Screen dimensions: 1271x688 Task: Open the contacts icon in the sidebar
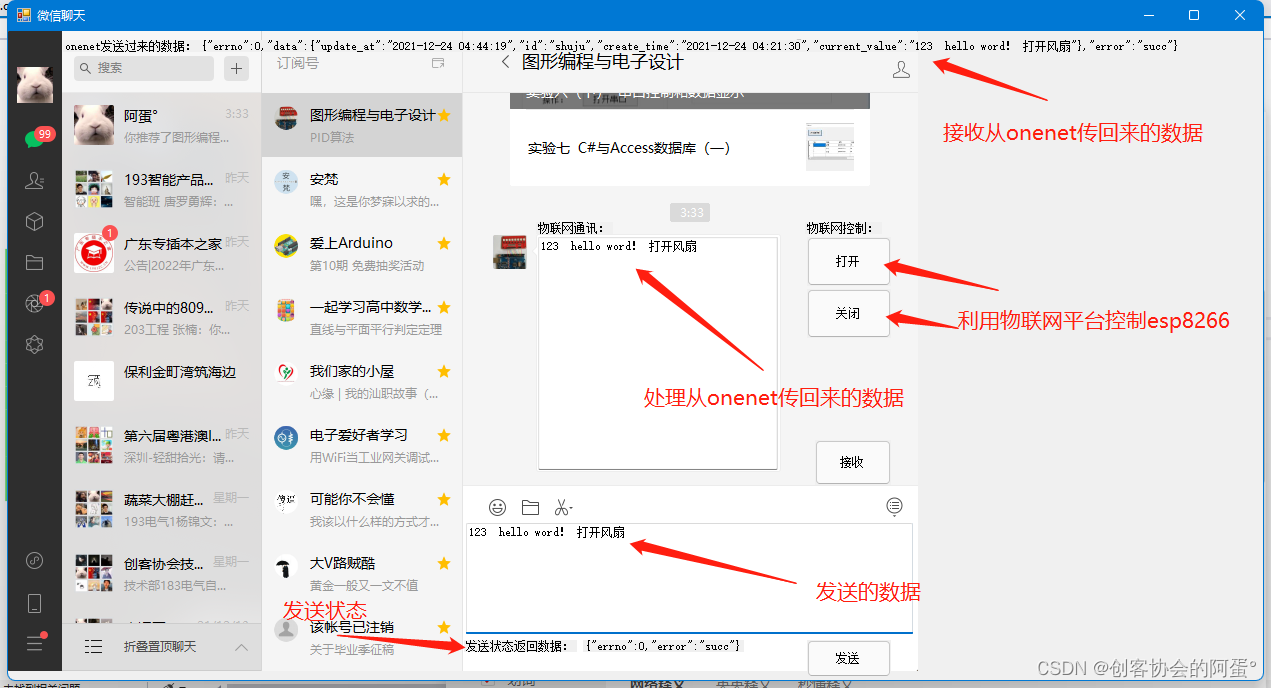(x=35, y=180)
